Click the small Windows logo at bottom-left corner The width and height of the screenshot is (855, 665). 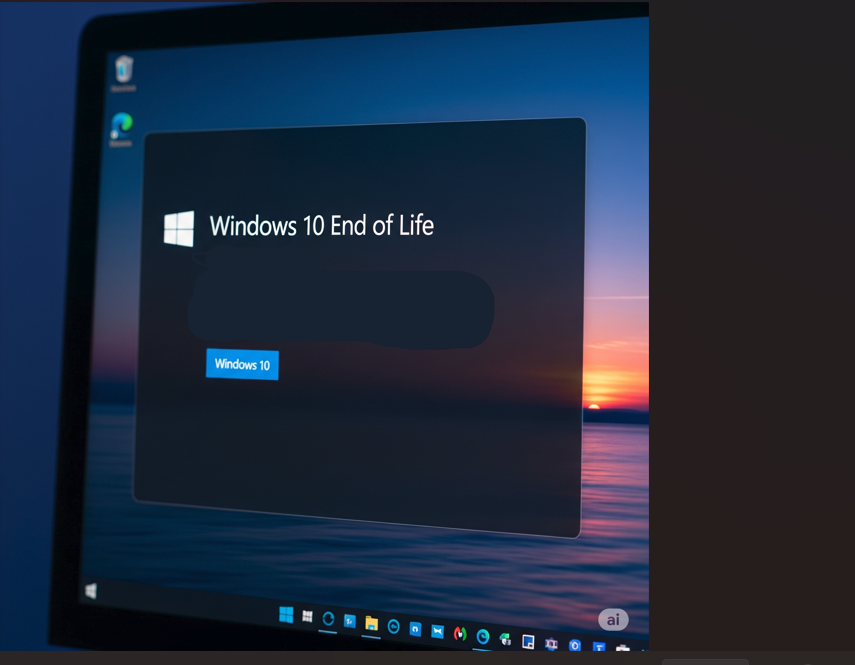[x=91, y=591]
